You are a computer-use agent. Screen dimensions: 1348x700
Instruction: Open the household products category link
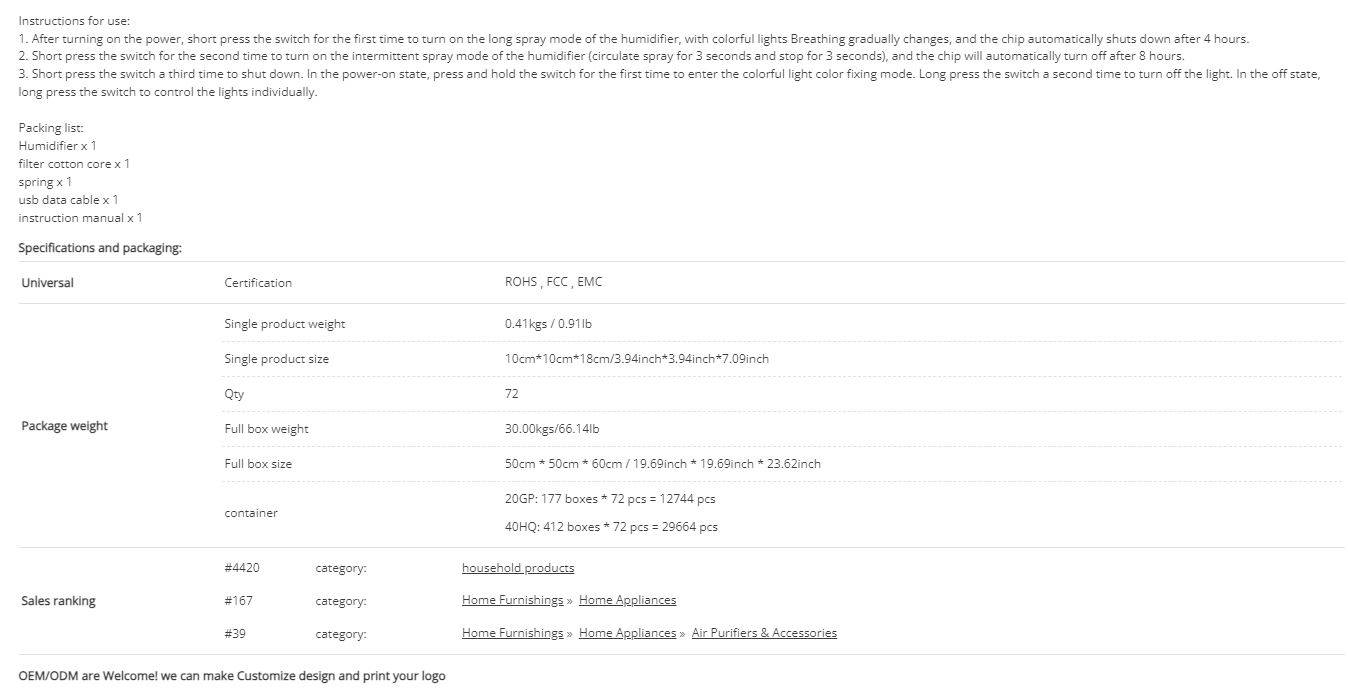tap(518, 568)
